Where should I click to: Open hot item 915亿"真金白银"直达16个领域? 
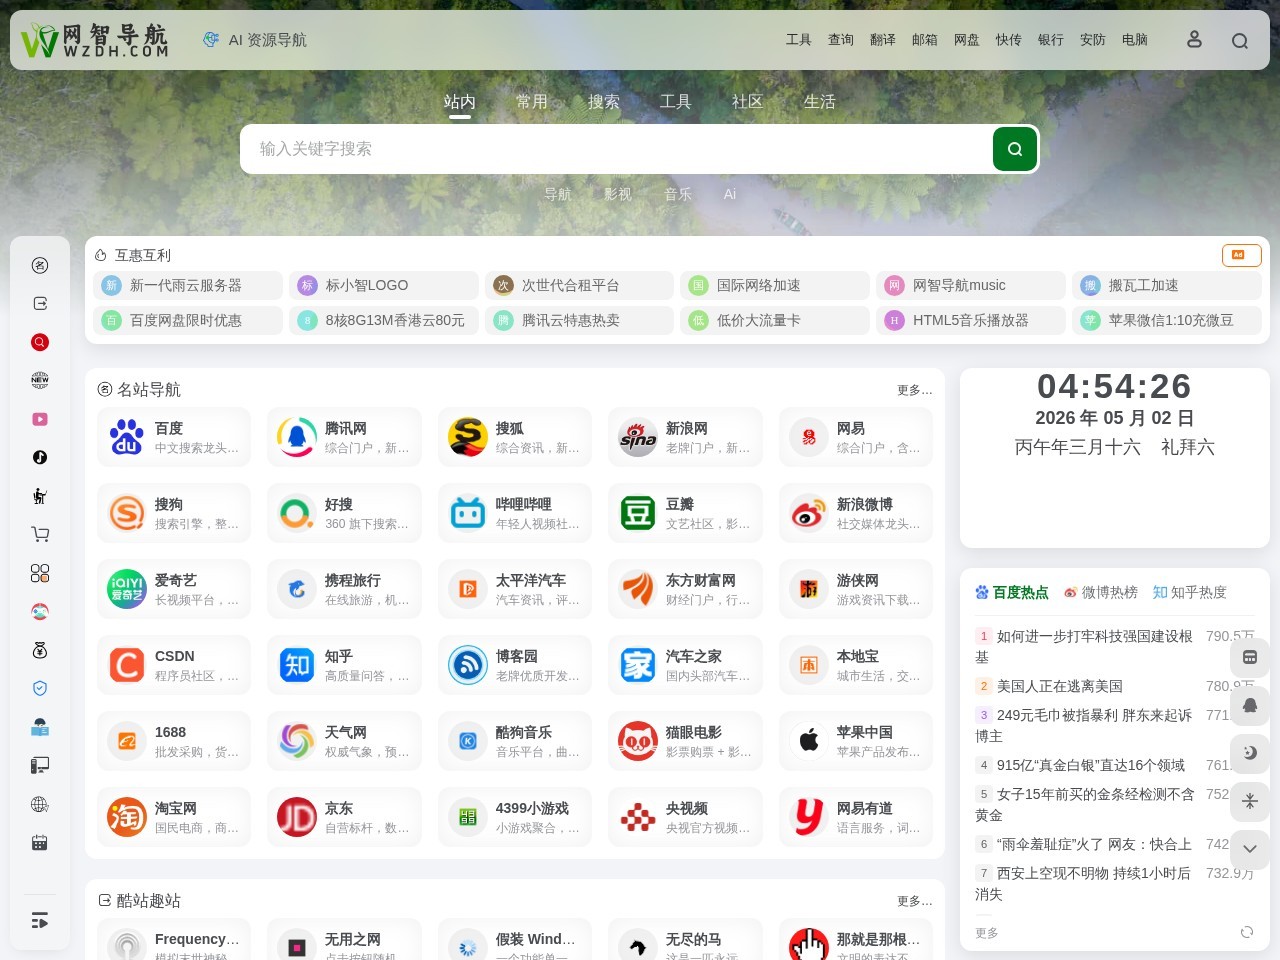click(1091, 765)
